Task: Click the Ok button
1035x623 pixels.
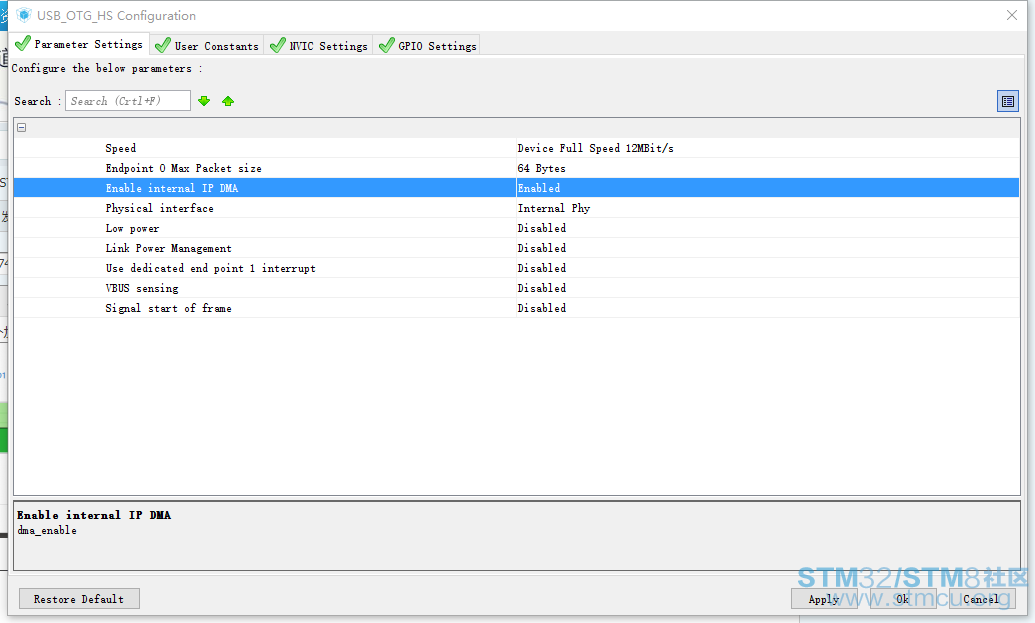Action: tap(903, 599)
